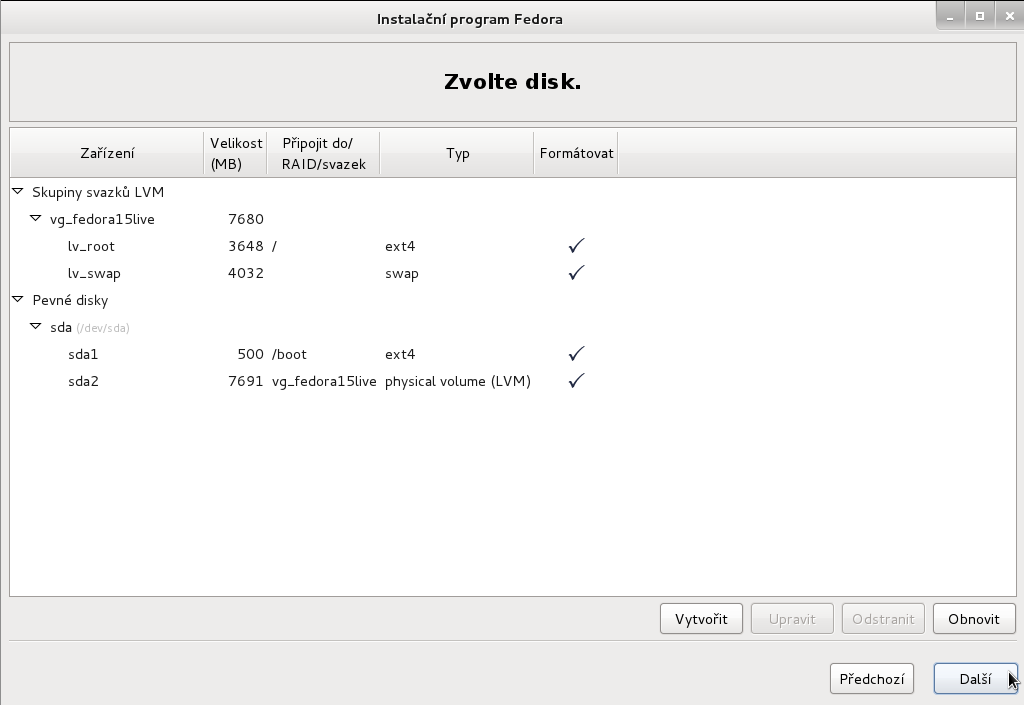
Task: Toggle format checkmark for sda2
Action: (576, 381)
